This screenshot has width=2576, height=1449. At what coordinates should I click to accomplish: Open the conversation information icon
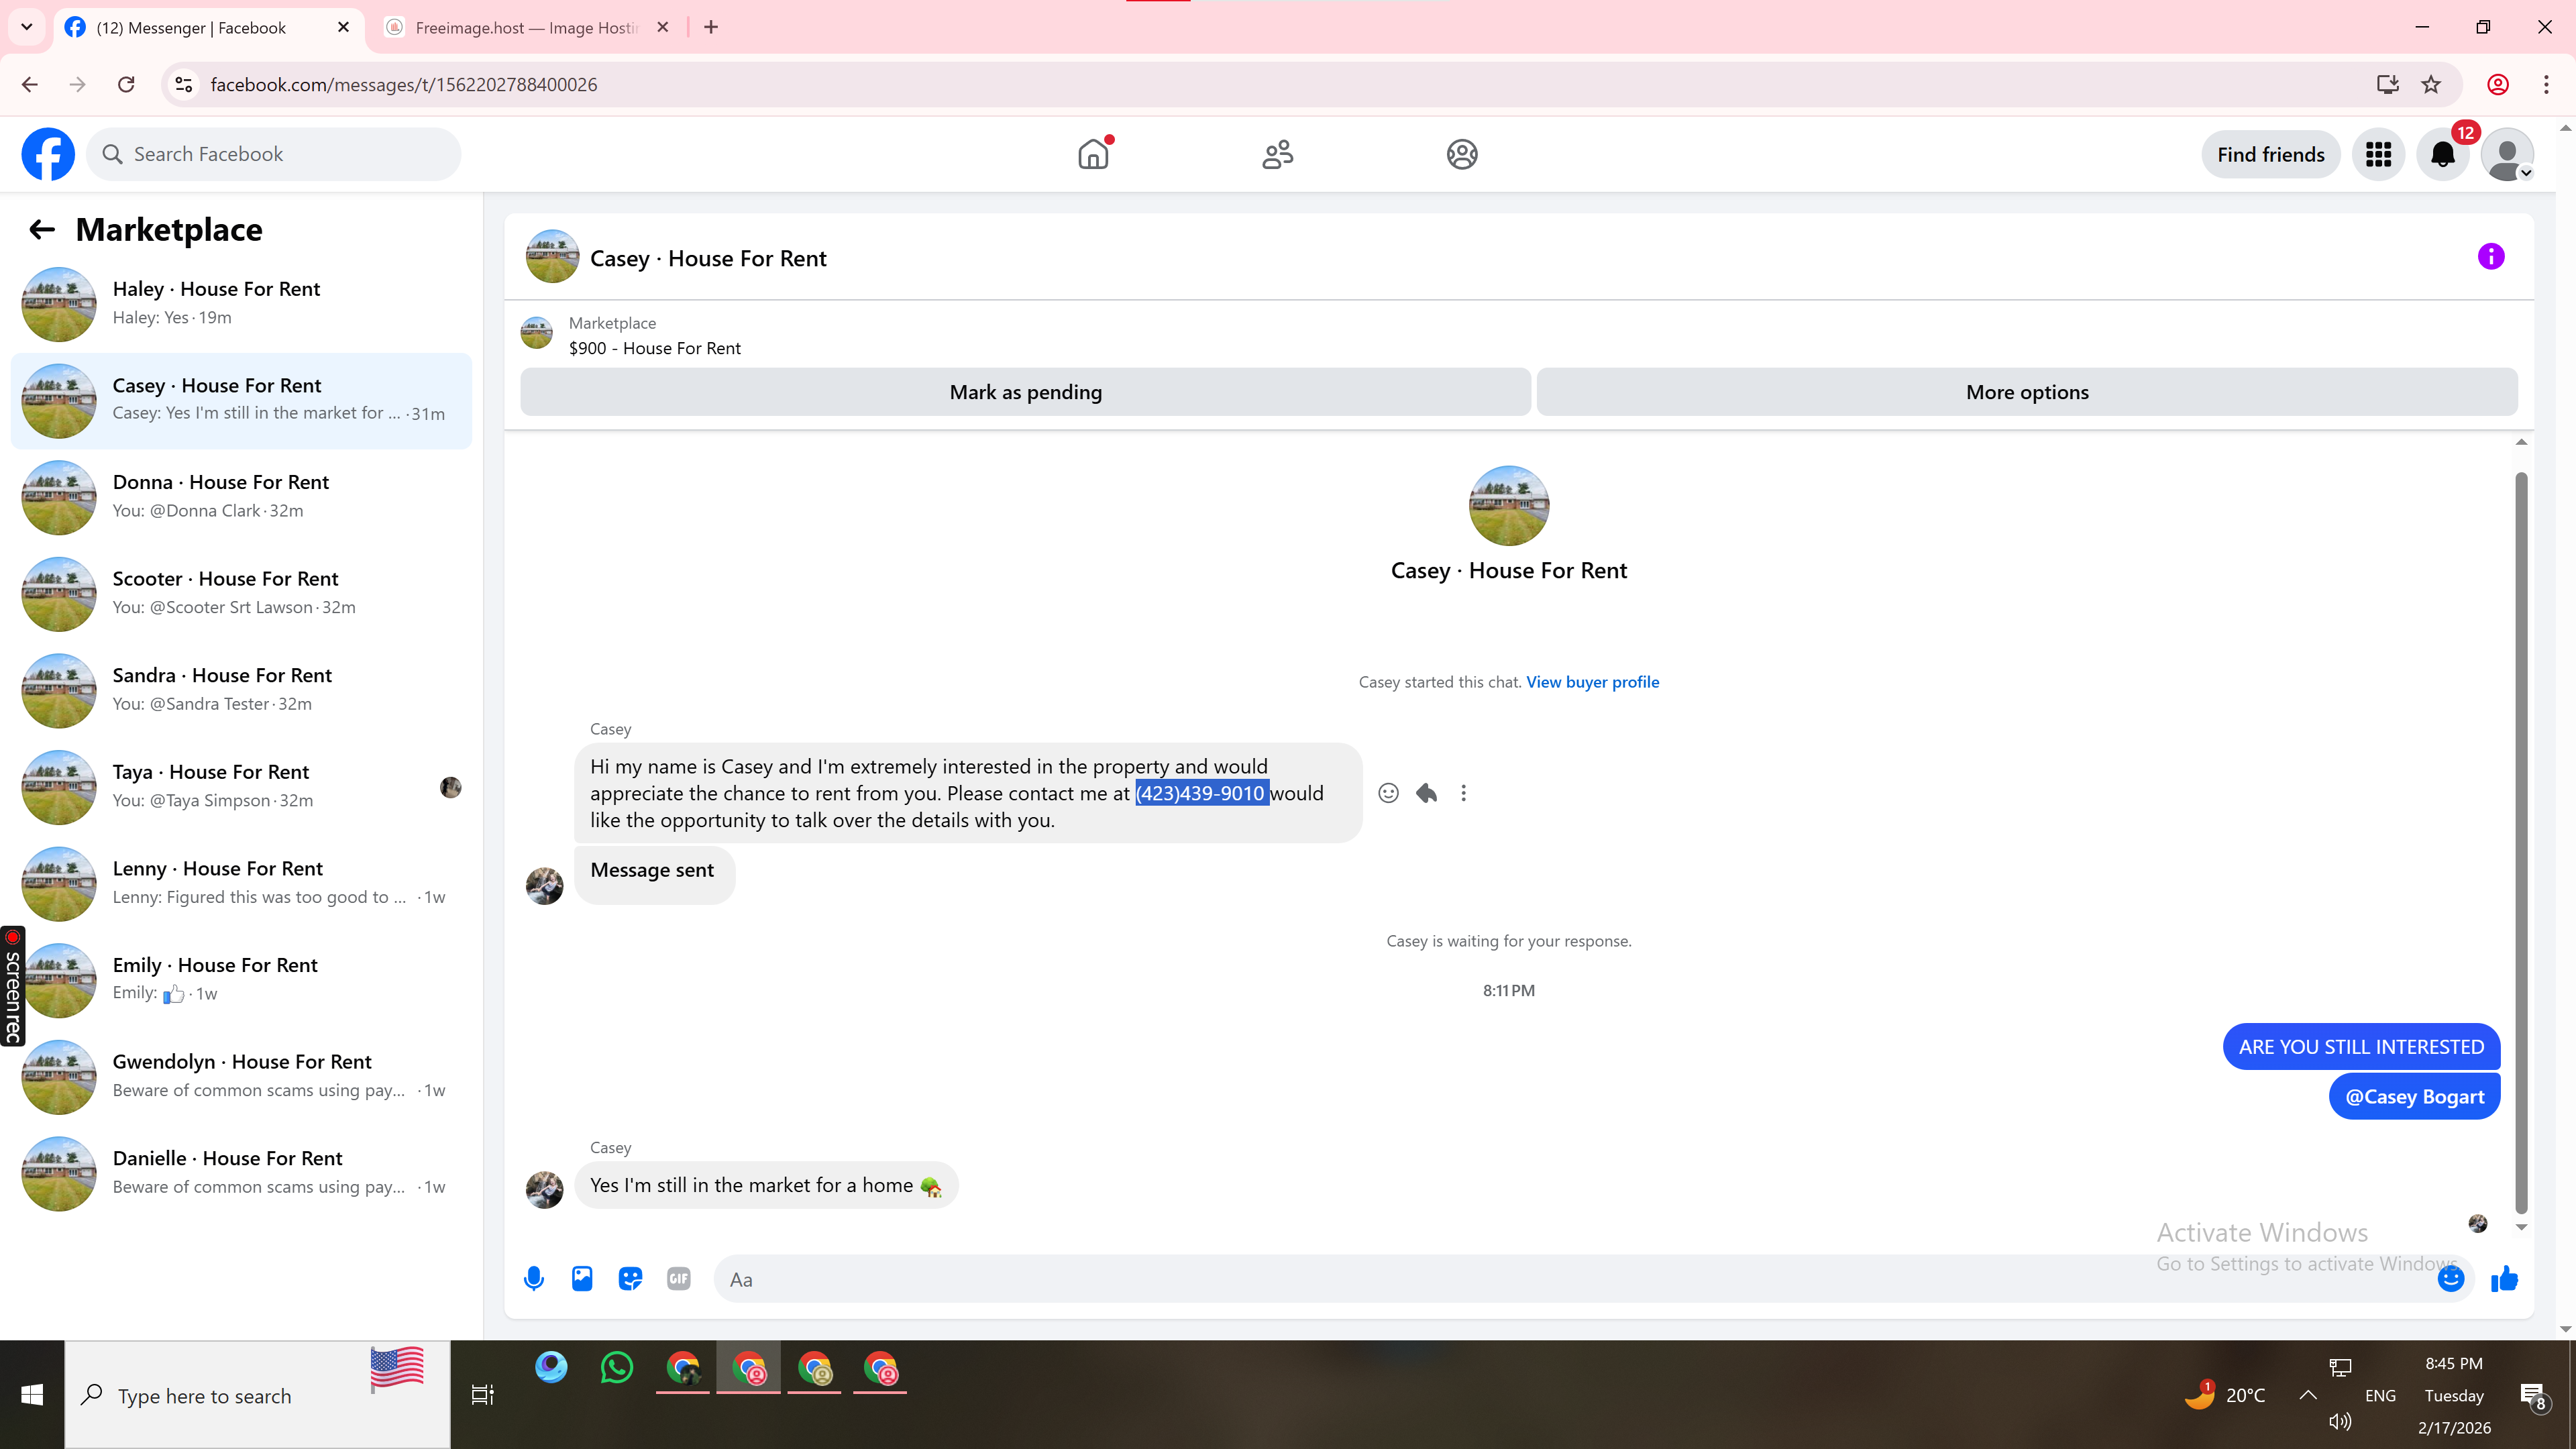[2490, 257]
